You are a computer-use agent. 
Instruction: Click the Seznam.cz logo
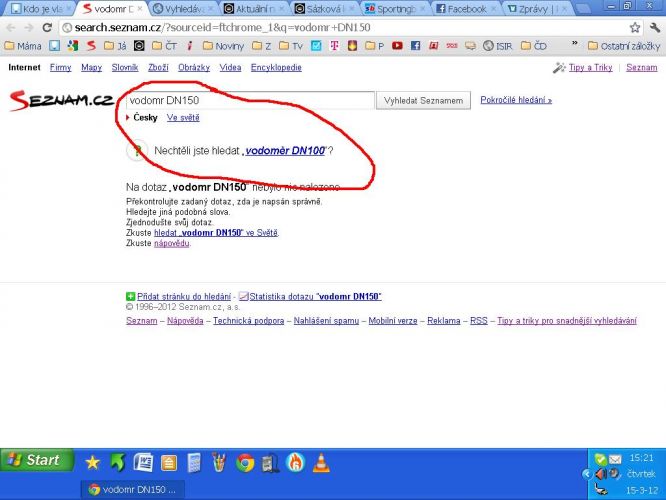(61, 100)
